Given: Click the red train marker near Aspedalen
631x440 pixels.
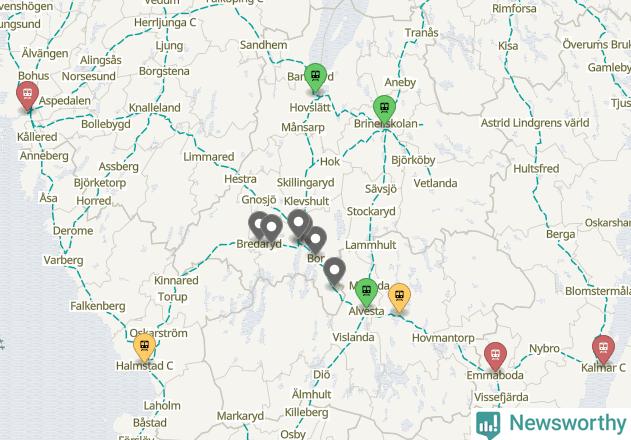Looking at the screenshot, I should tap(27, 96).
